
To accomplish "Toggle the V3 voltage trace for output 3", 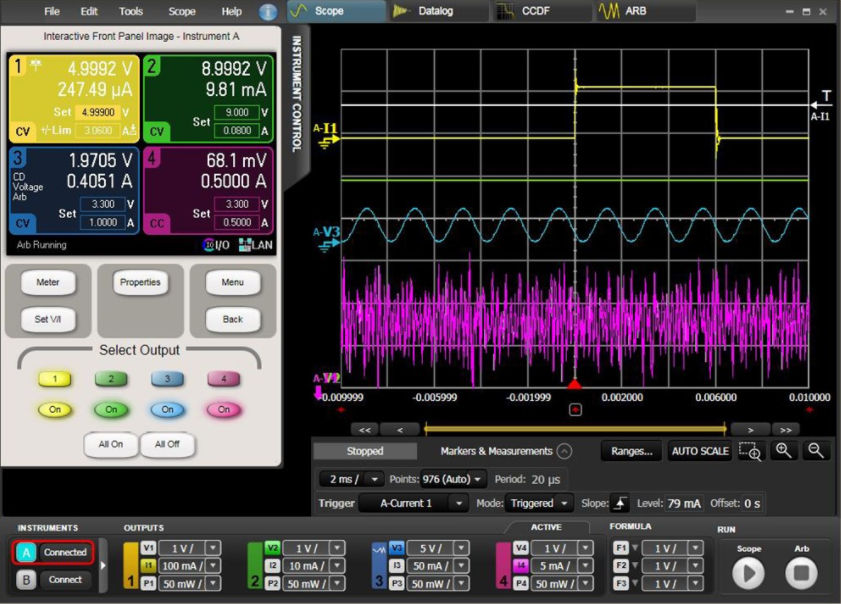I will [397, 548].
